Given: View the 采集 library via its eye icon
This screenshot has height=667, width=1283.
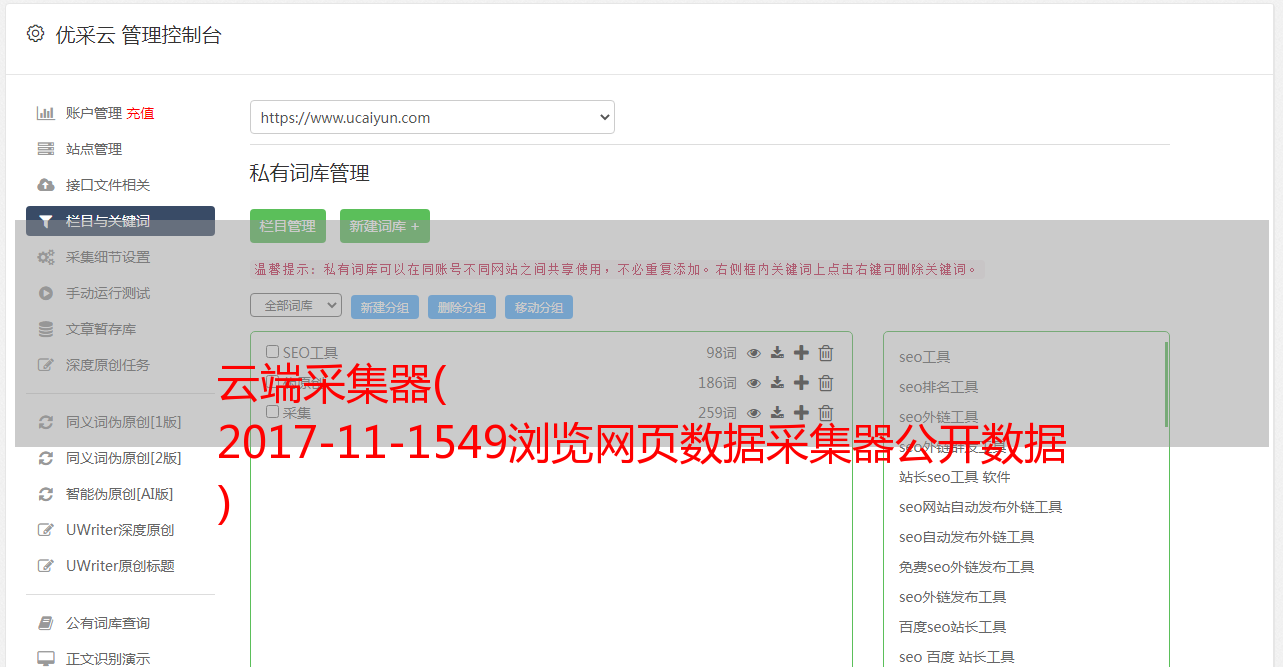Looking at the screenshot, I should coord(754,413).
